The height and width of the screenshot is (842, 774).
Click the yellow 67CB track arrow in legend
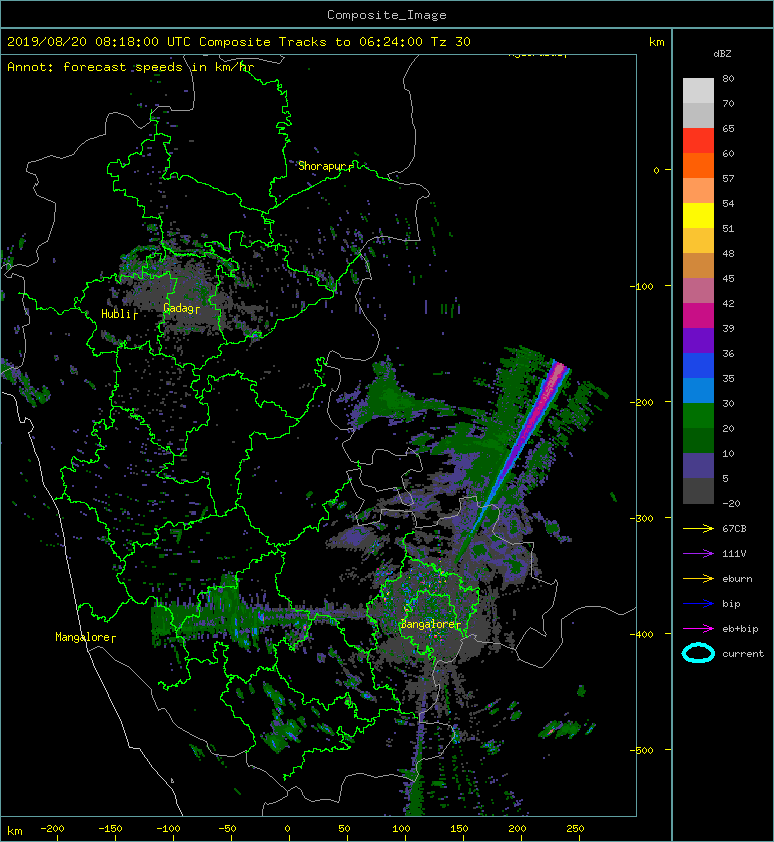click(698, 529)
